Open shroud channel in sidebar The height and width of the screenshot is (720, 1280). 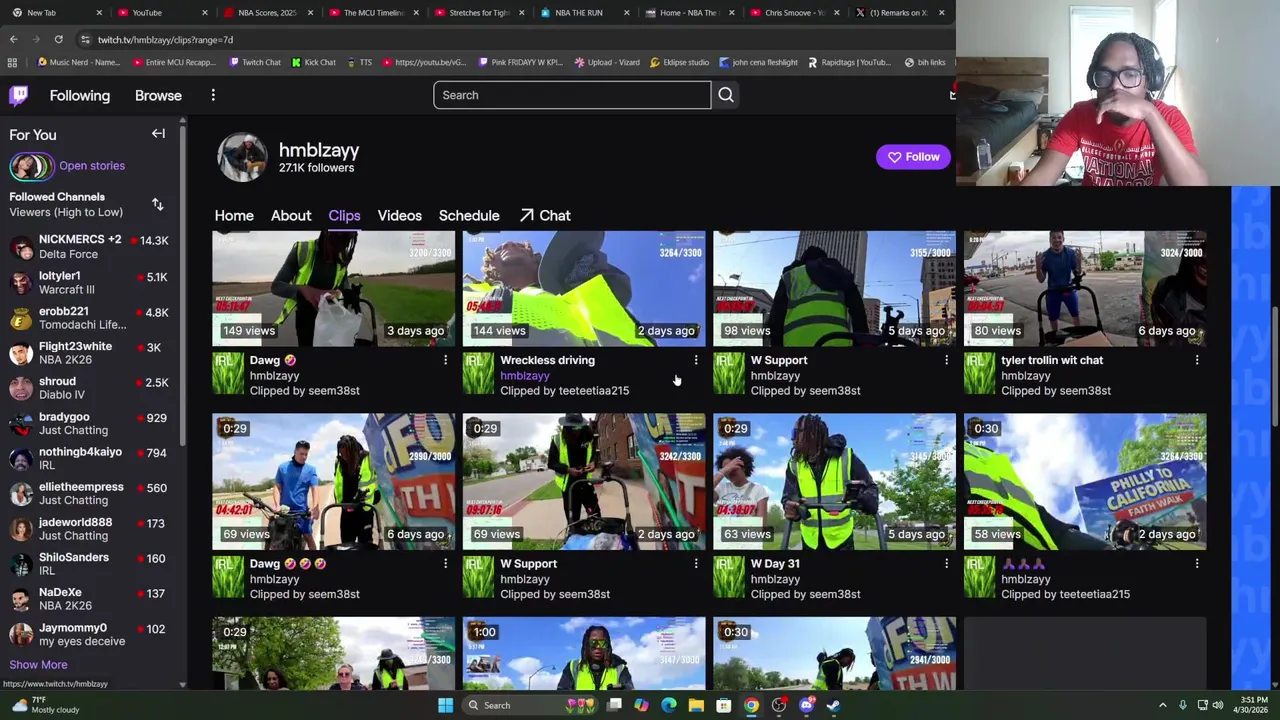tap(92, 388)
